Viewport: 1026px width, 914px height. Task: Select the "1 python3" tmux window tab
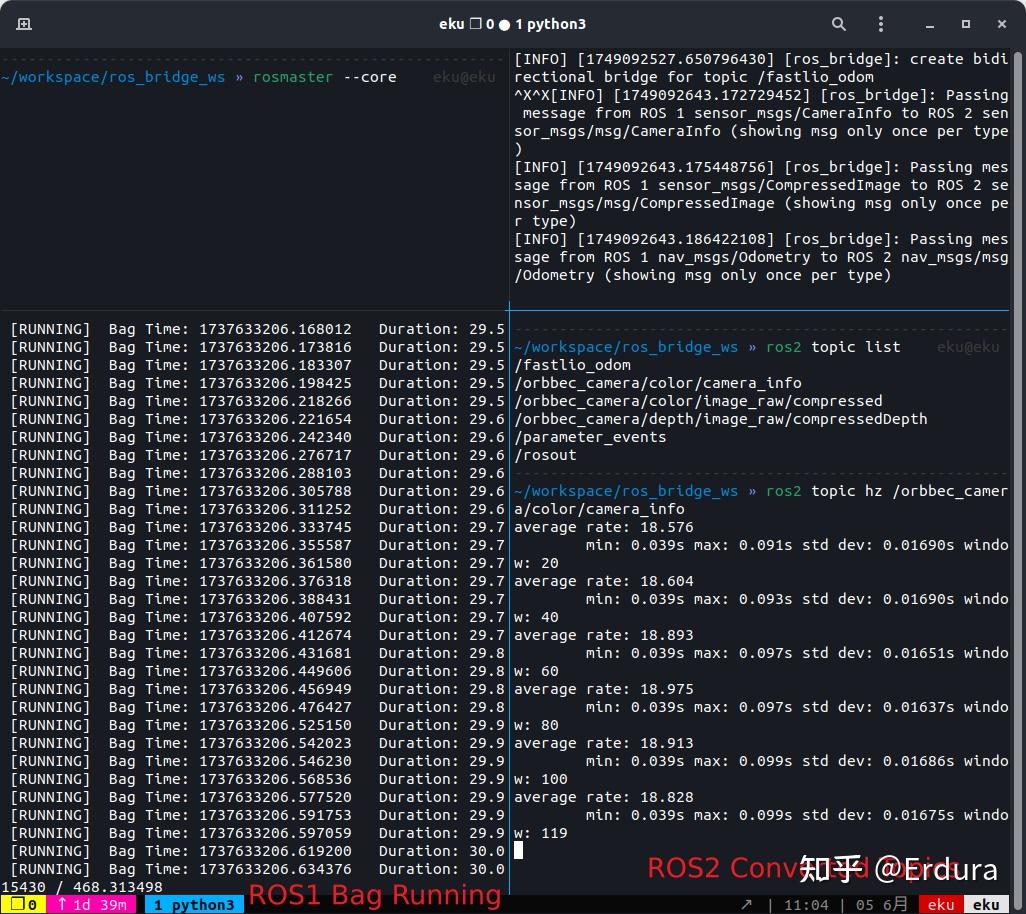(194, 904)
